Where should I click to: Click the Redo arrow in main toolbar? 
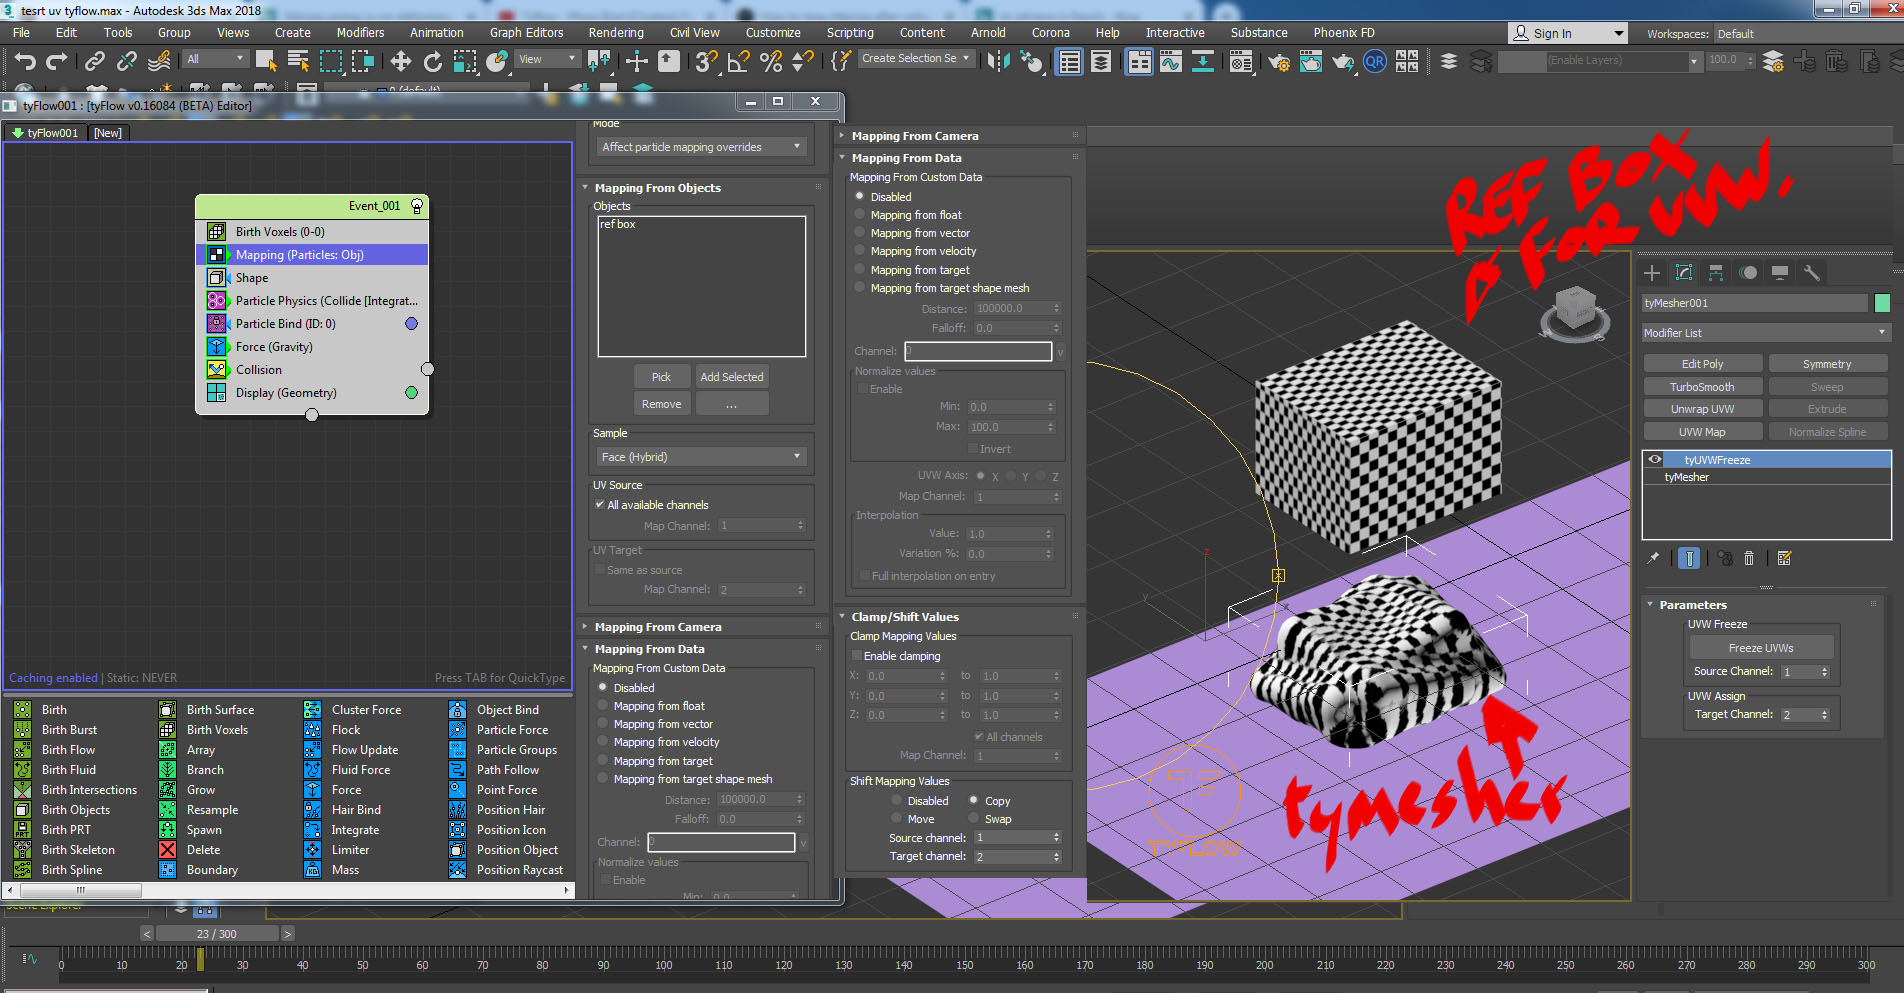tap(57, 62)
